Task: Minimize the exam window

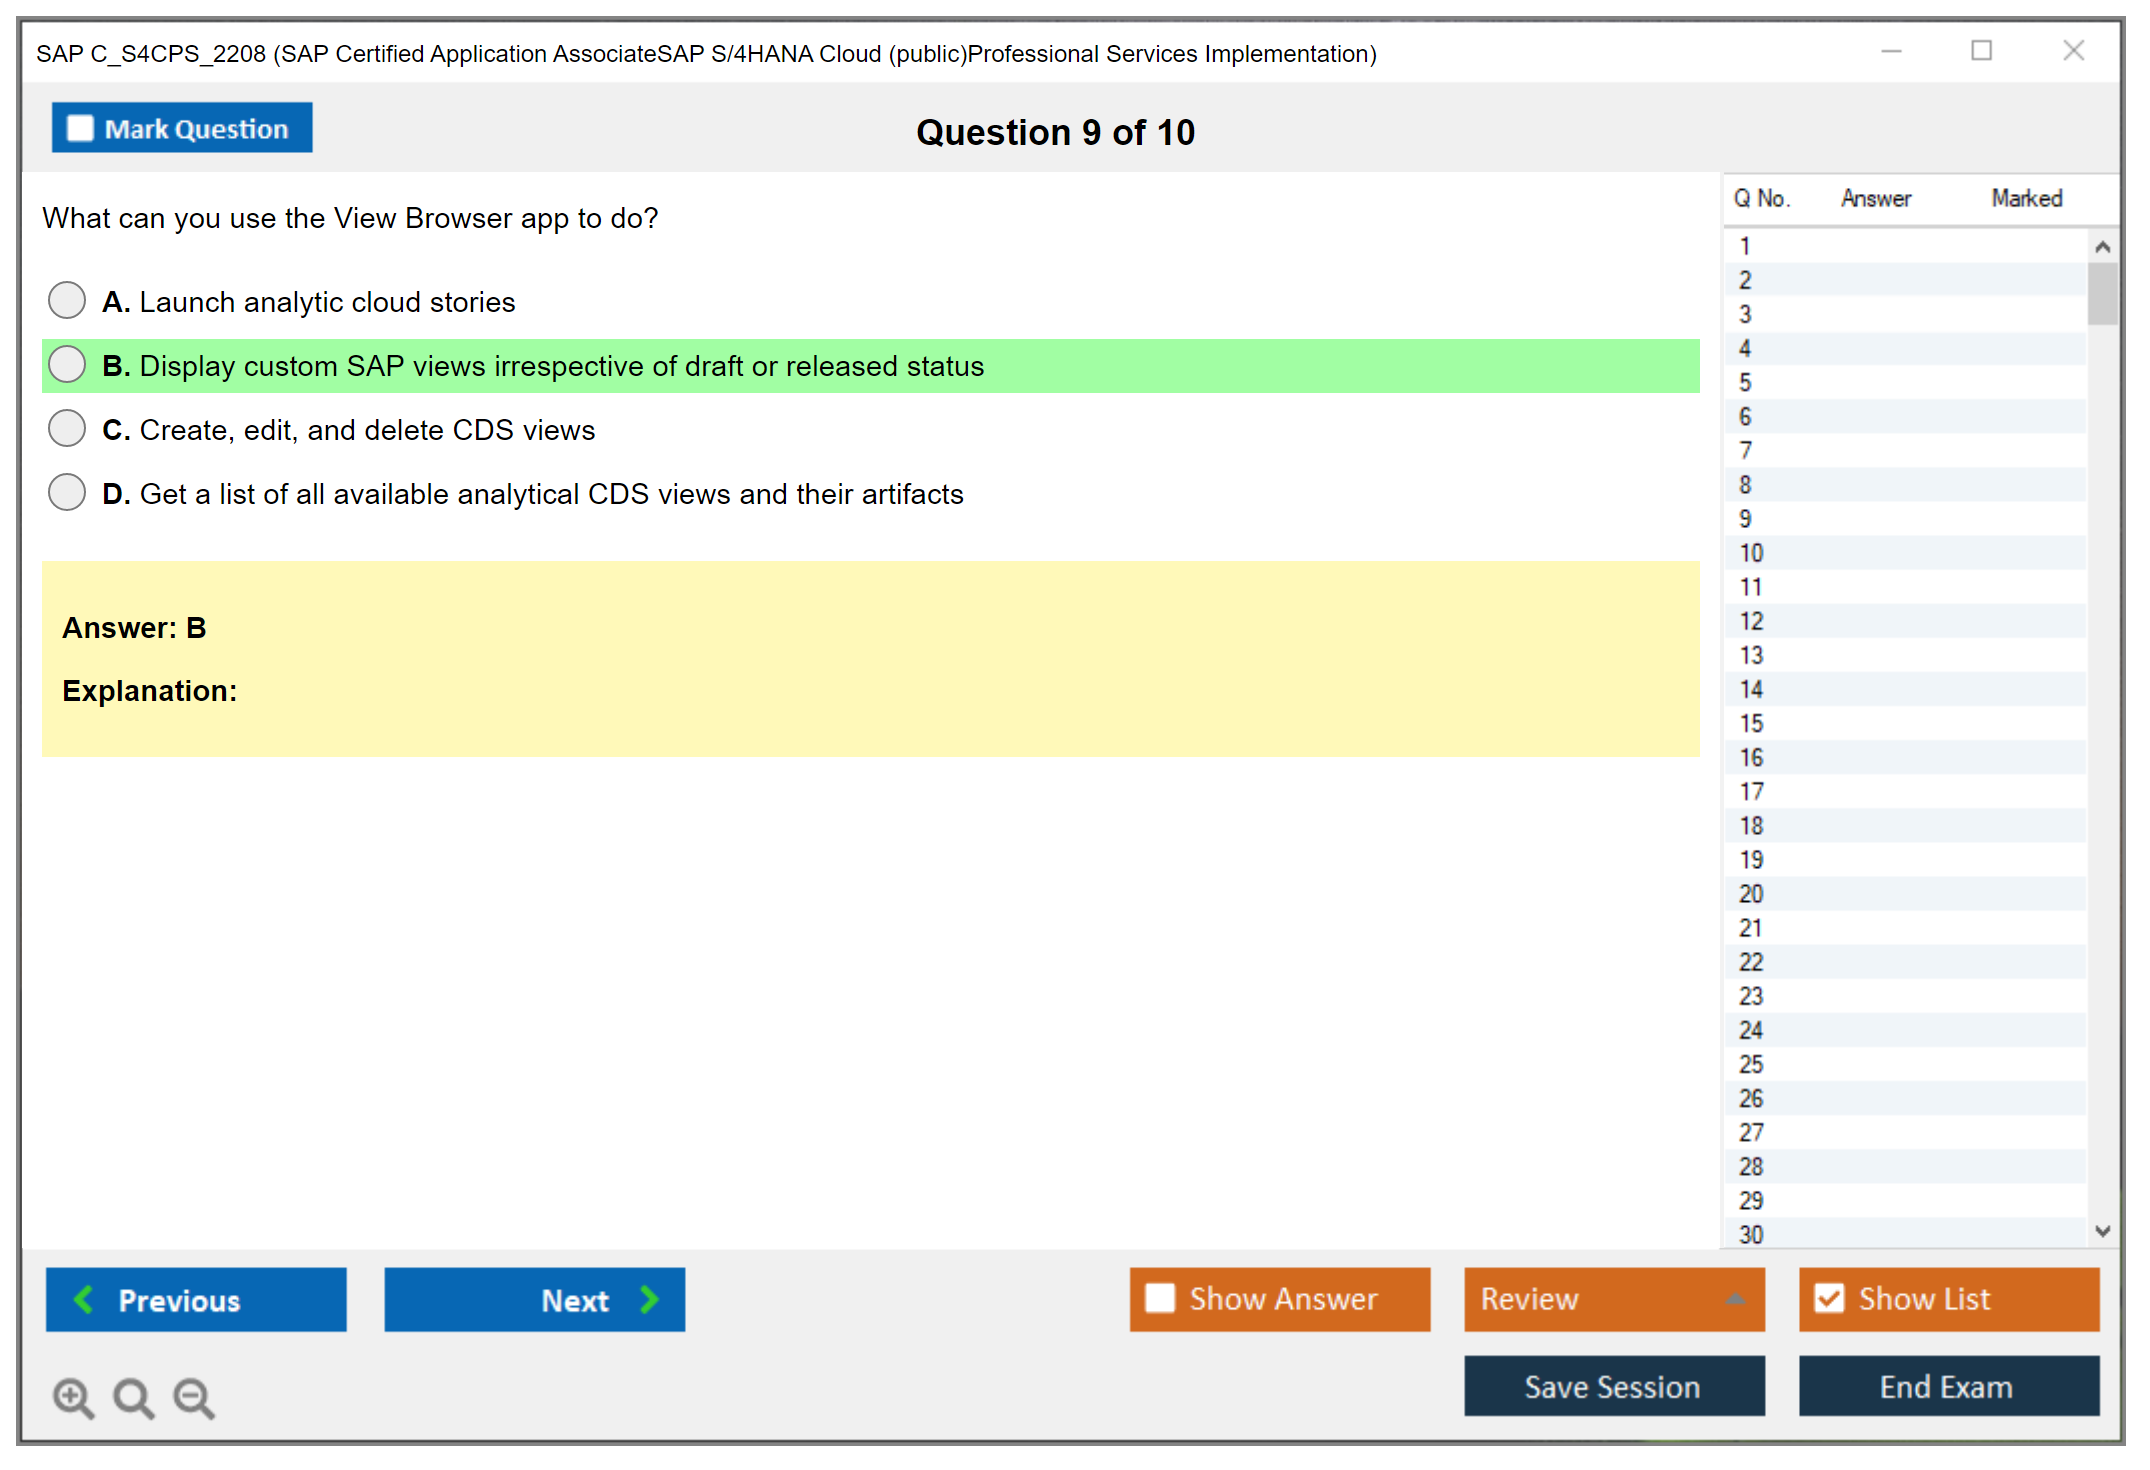Action: click(x=1891, y=51)
